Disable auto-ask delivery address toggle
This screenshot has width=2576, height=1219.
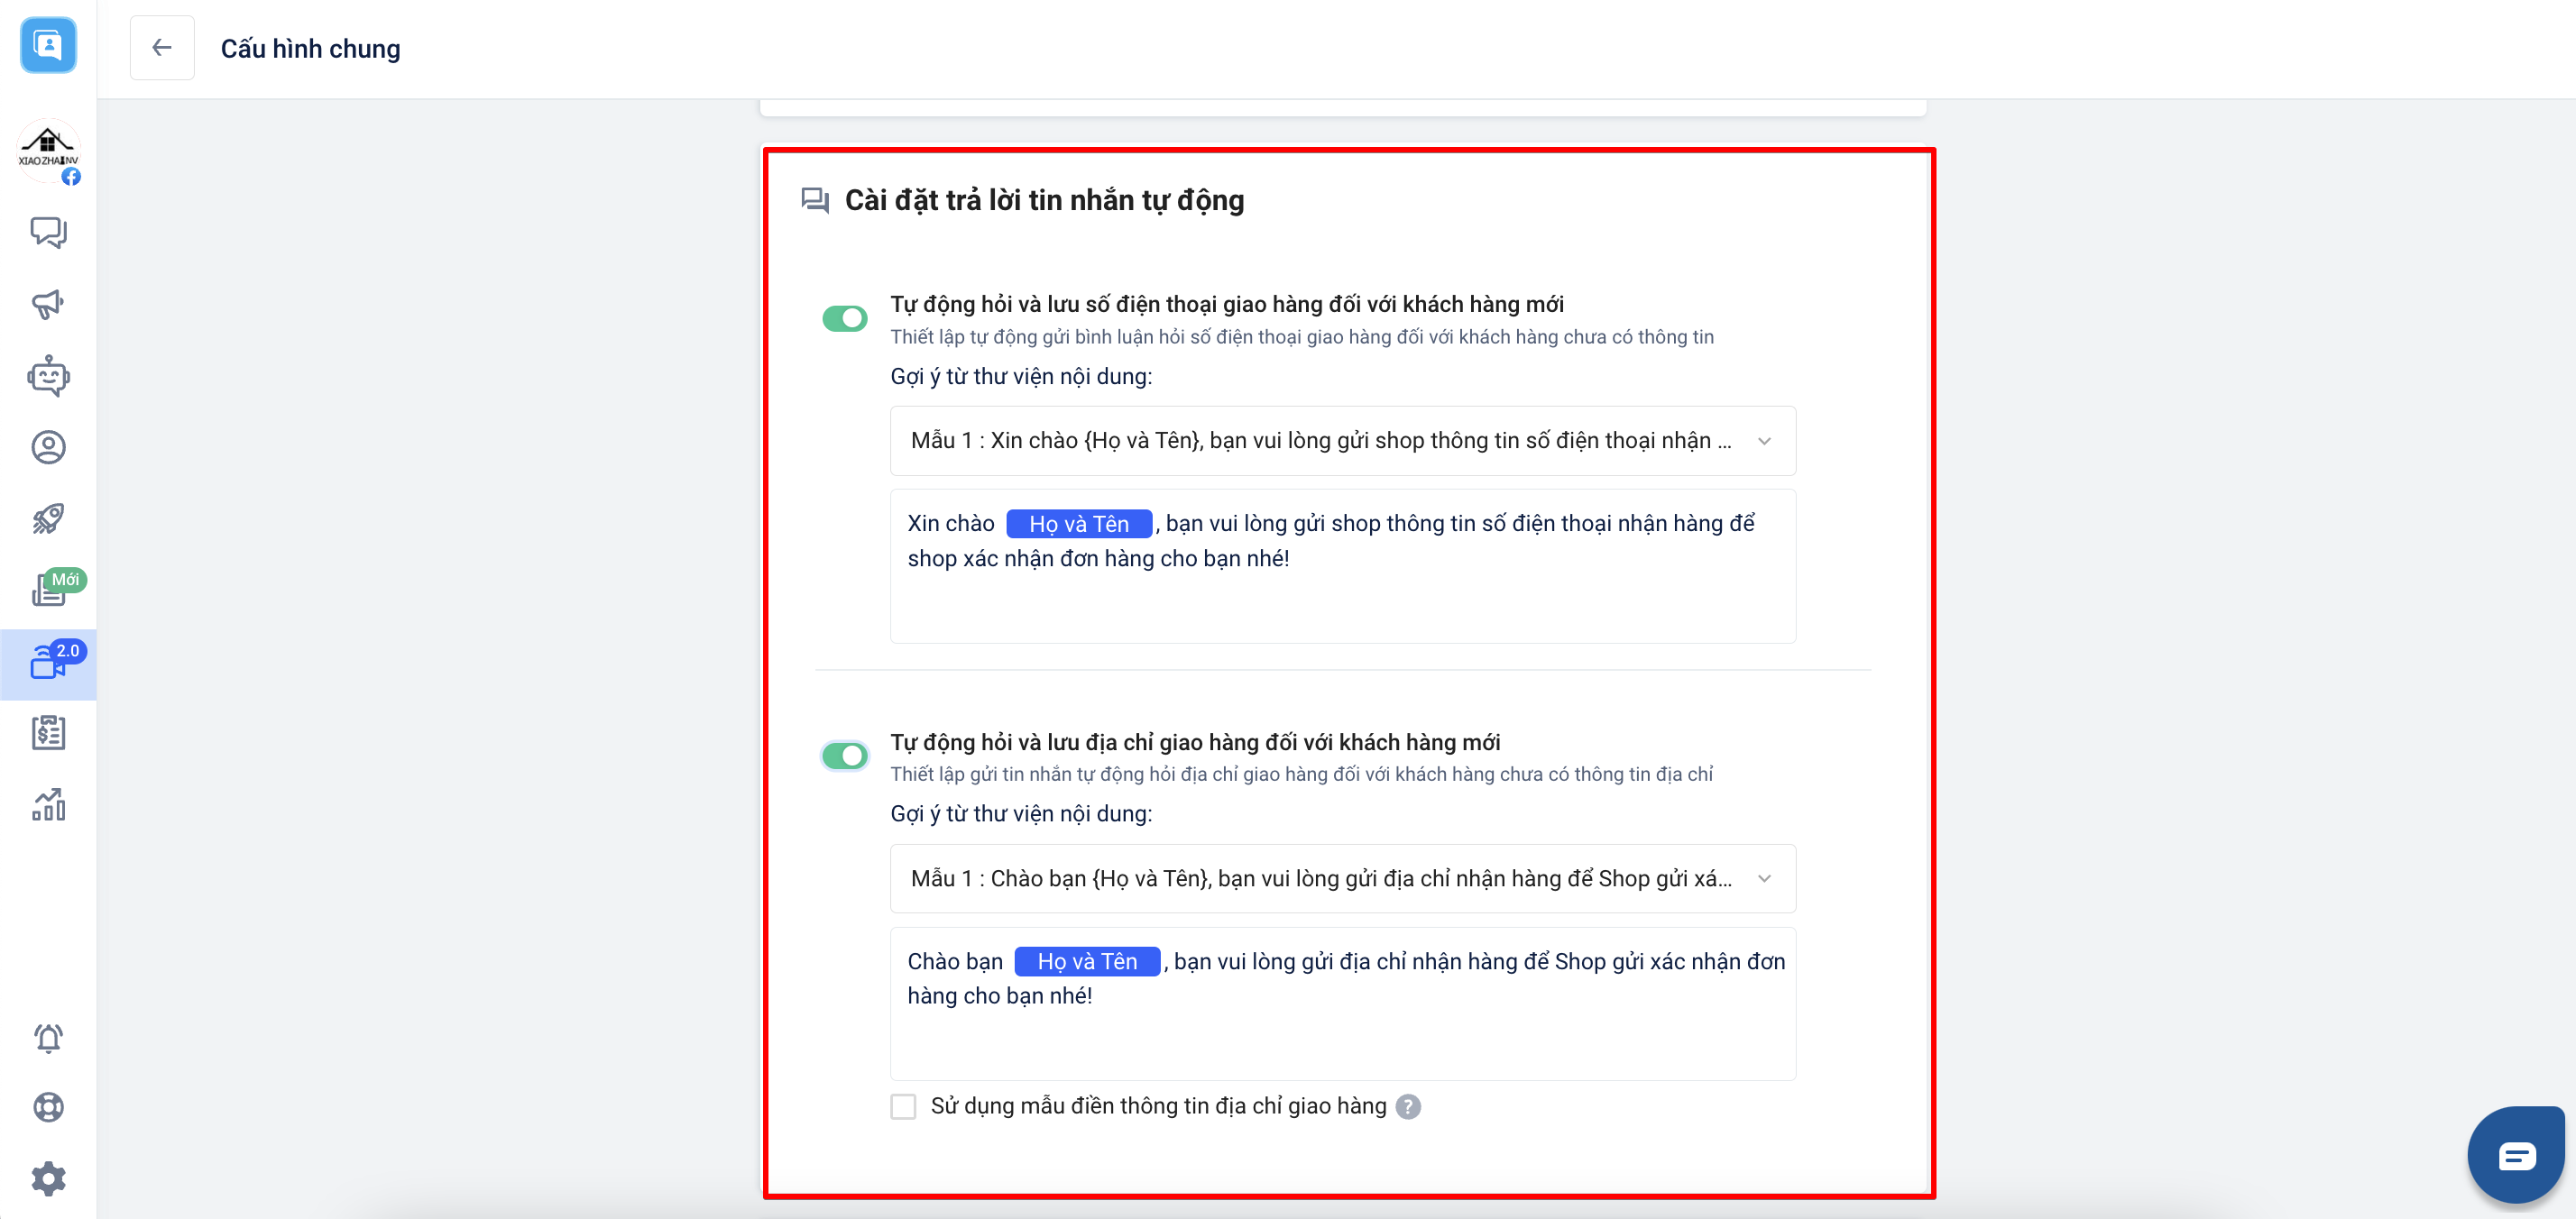click(844, 755)
